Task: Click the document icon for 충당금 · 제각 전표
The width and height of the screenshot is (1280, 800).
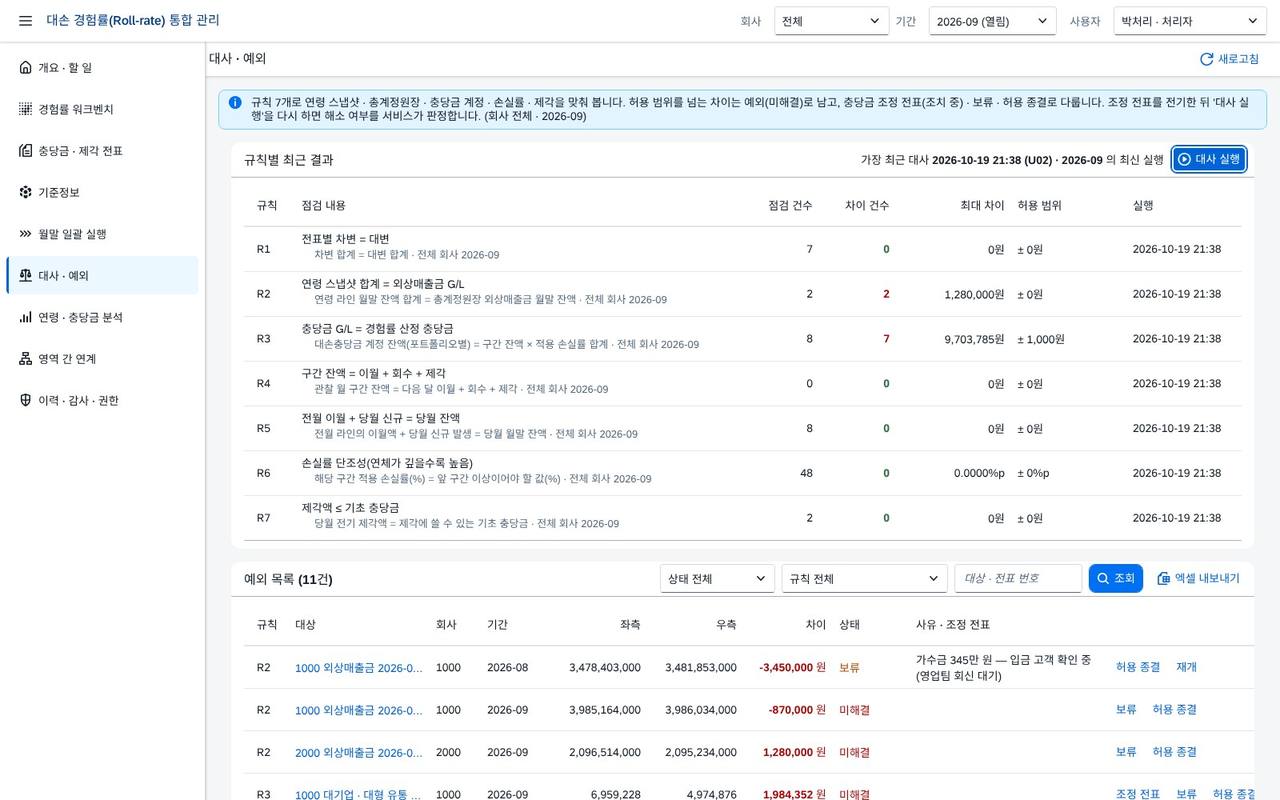Action: click(x=25, y=151)
